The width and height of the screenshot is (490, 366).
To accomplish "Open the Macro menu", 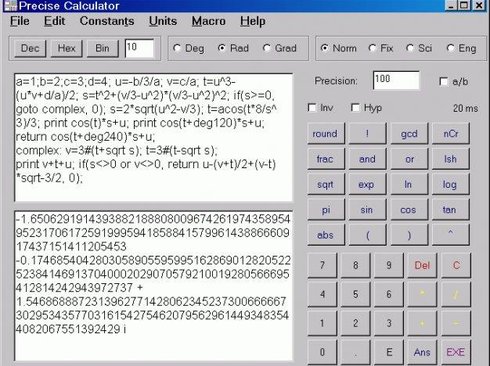I will (209, 21).
